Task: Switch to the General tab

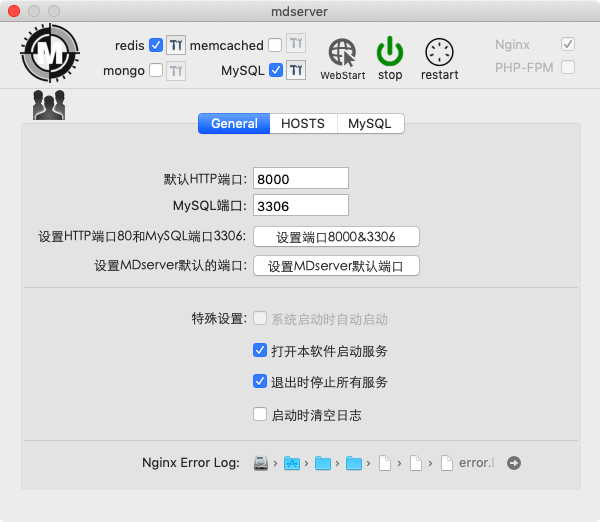Action: click(x=234, y=123)
